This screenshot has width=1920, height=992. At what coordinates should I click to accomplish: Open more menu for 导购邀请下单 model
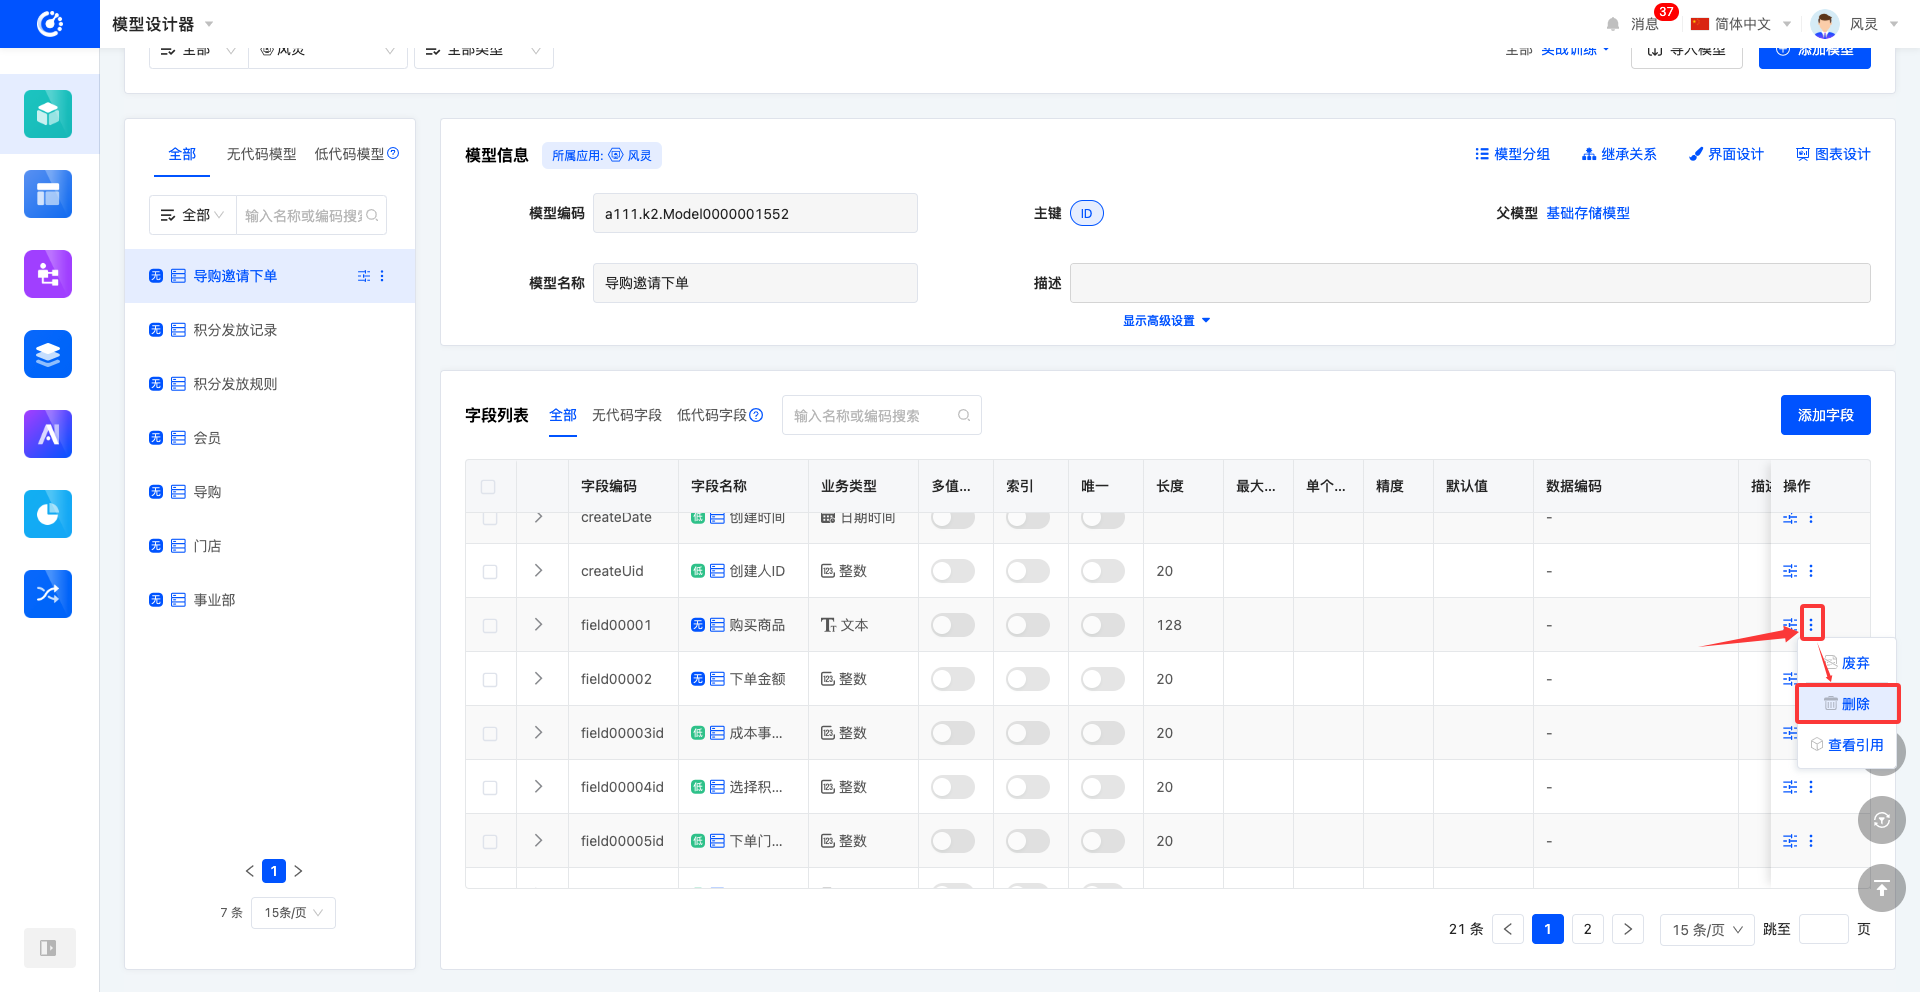coord(382,276)
